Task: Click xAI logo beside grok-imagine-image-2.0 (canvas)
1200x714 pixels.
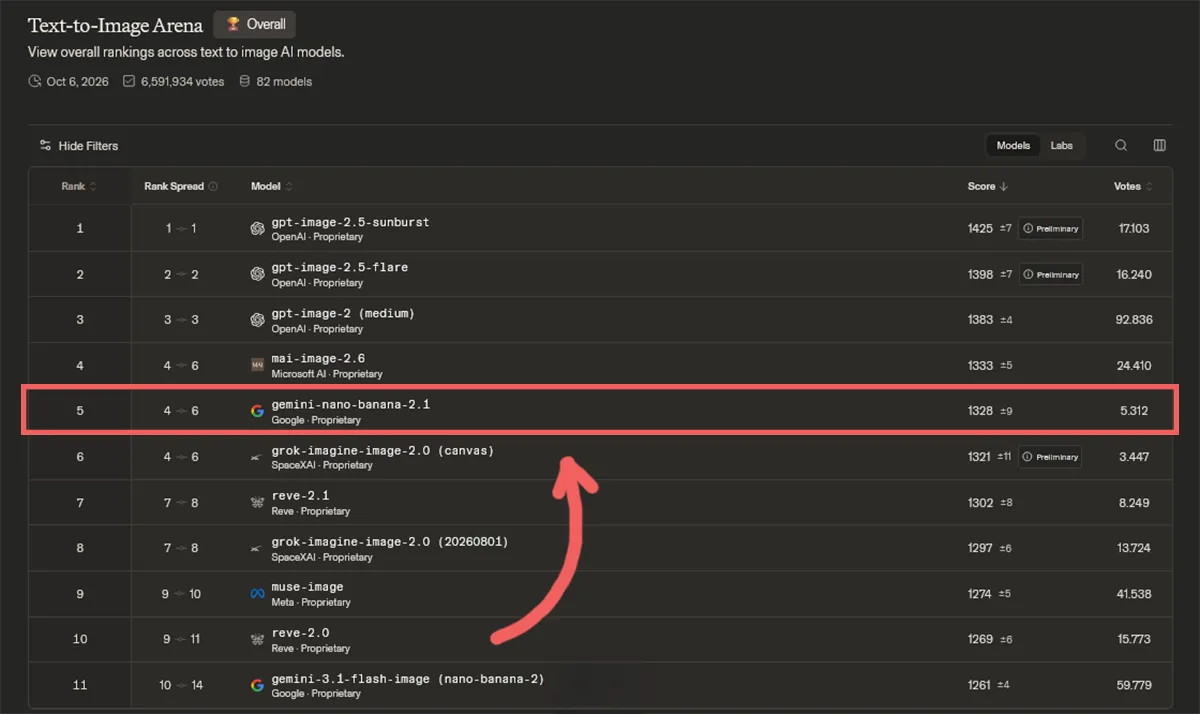Action: (x=257, y=457)
